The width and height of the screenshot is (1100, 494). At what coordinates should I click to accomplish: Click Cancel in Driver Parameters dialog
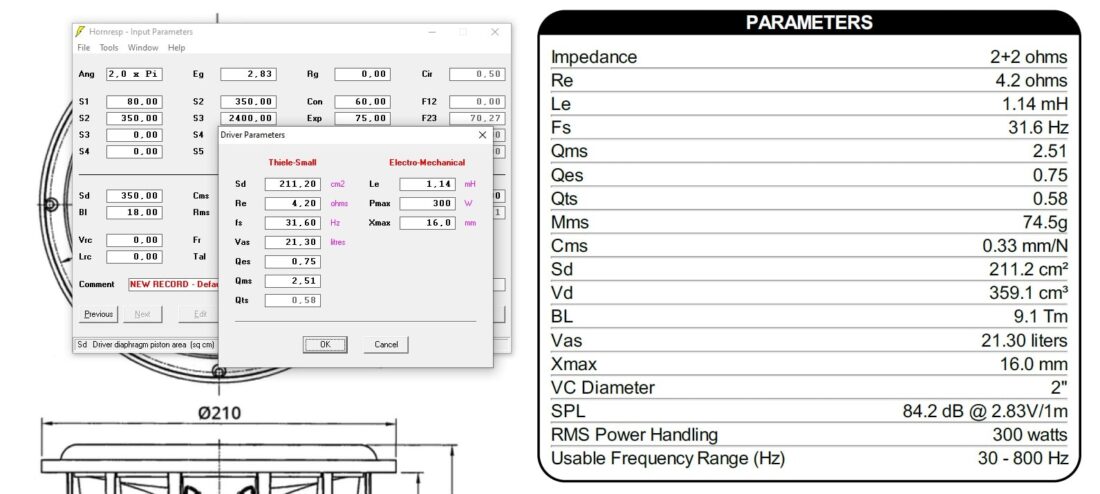(386, 345)
